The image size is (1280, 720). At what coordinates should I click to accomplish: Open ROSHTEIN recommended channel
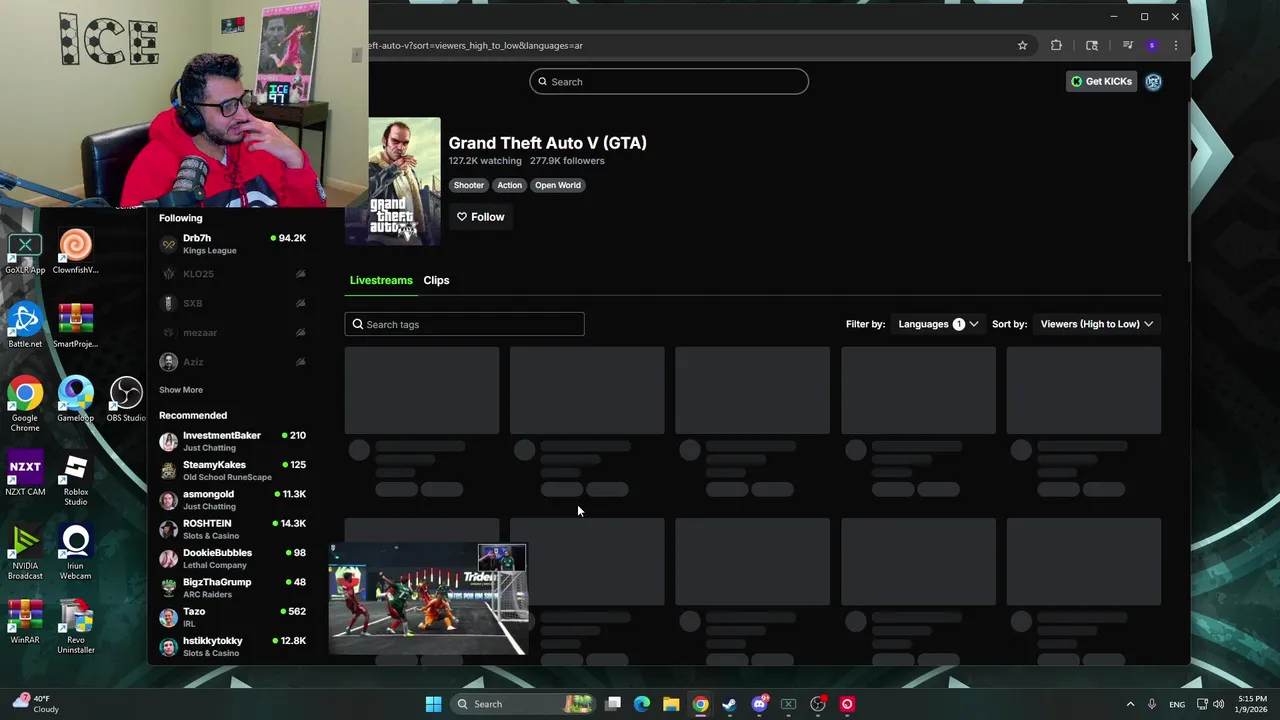232,529
